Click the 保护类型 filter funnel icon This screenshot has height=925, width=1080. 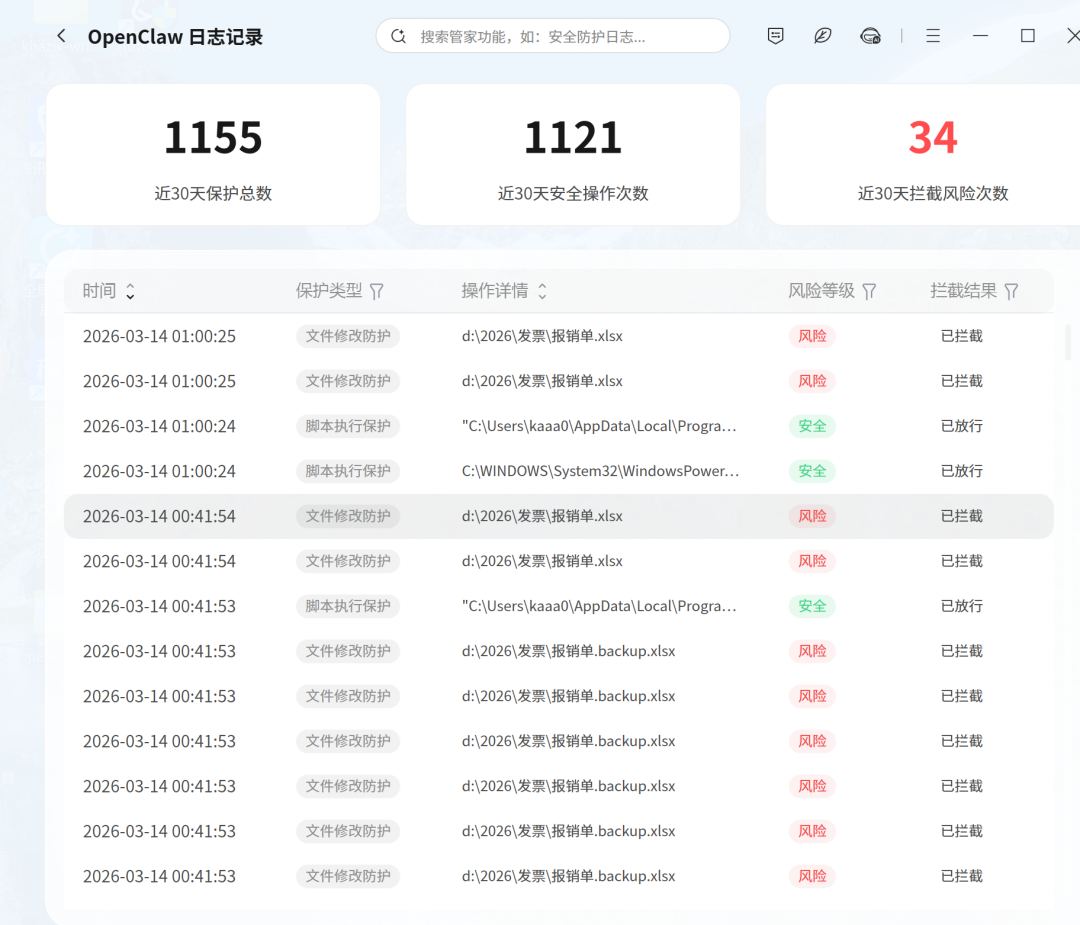377,290
